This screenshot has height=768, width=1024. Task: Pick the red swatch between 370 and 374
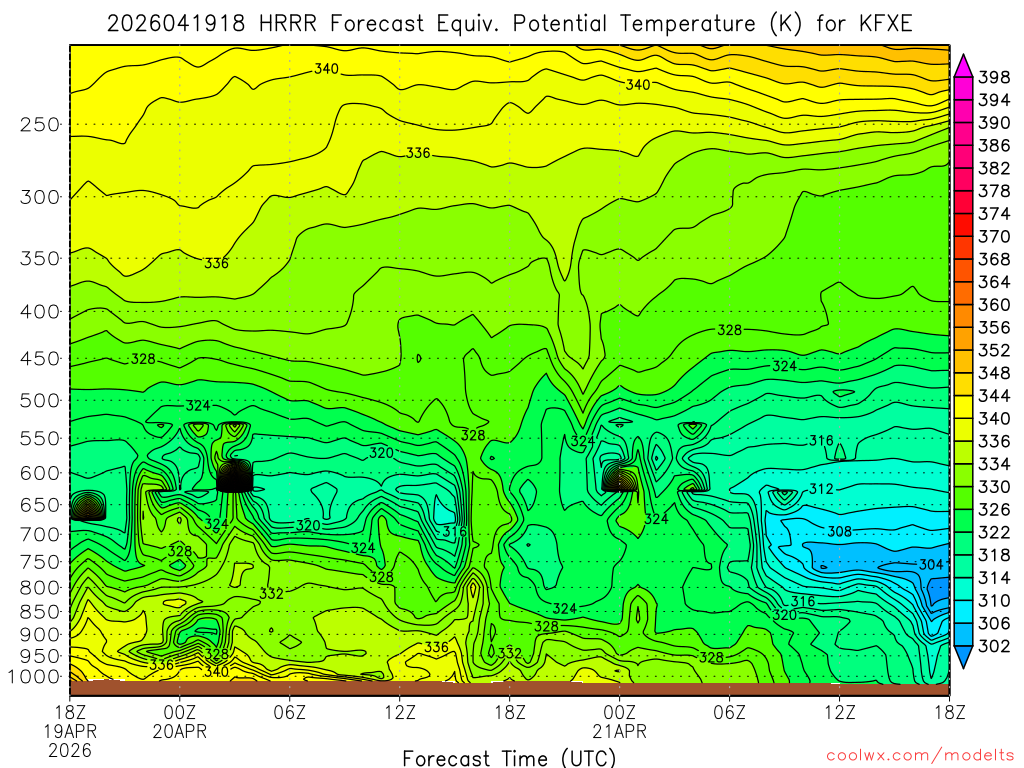[963, 225]
